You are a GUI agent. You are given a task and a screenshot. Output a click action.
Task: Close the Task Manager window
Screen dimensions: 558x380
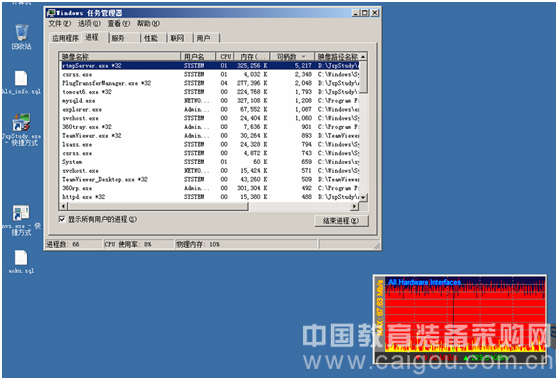tap(375, 13)
